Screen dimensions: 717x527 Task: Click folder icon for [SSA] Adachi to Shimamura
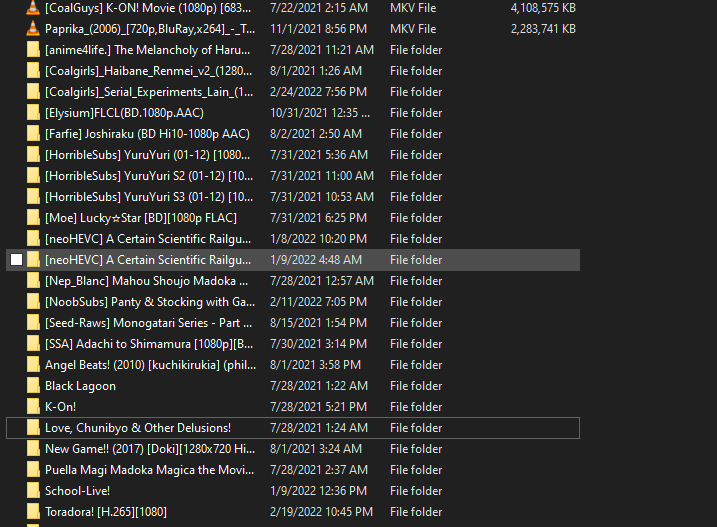33,344
